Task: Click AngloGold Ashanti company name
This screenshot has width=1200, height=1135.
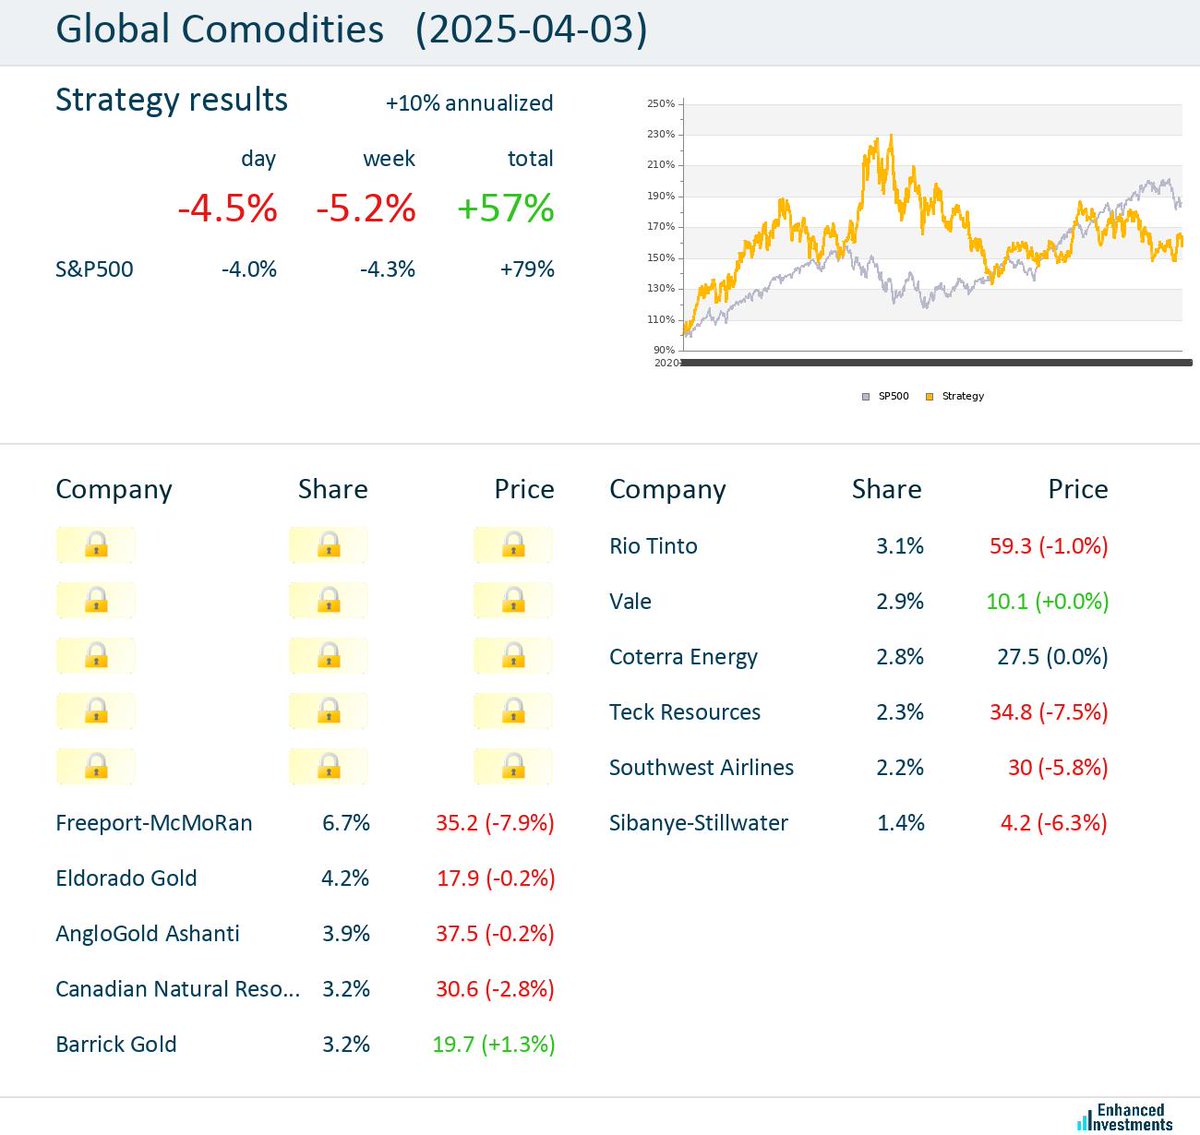Action: coord(148,933)
